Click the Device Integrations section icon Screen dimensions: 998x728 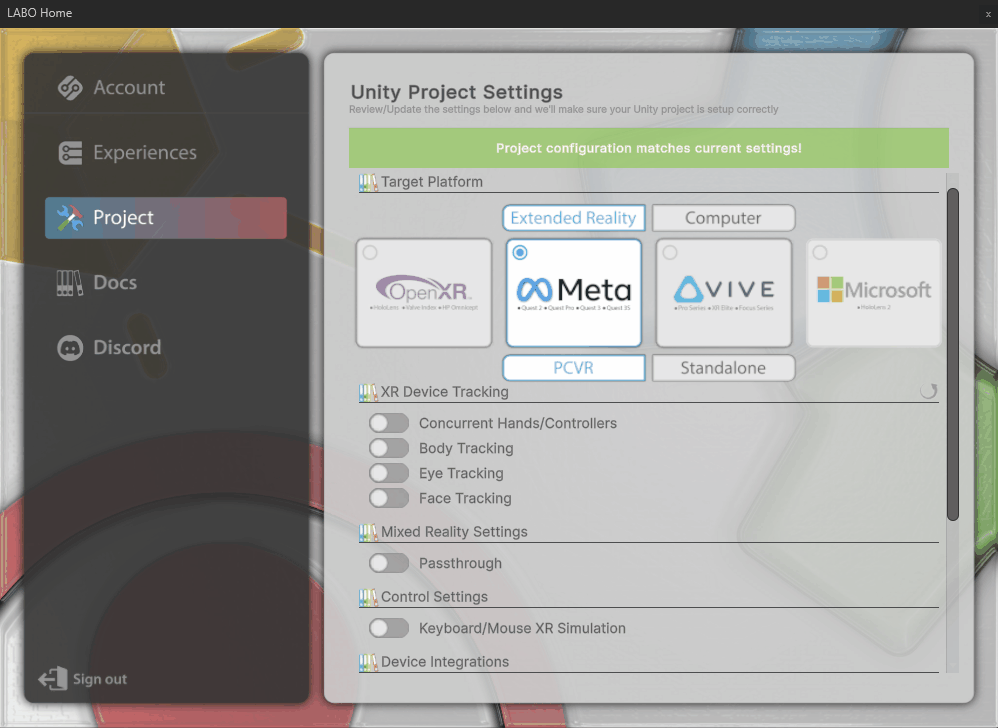coord(368,662)
